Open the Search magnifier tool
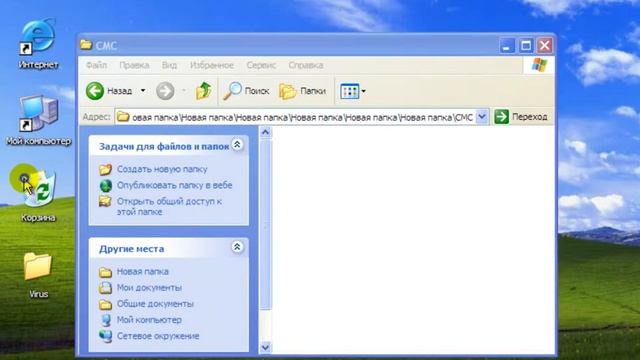The image size is (640, 360). (x=246, y=91)
